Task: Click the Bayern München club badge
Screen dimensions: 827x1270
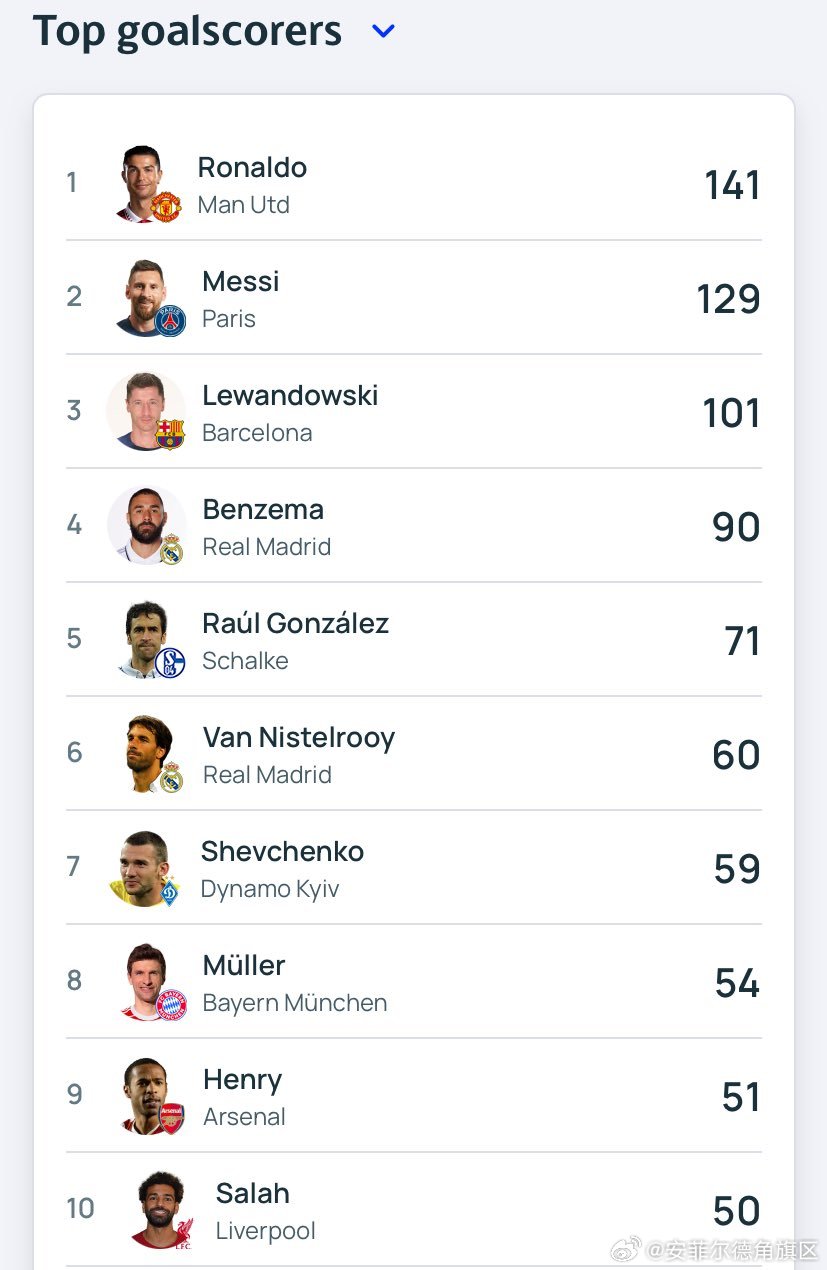Action: 171,1004
